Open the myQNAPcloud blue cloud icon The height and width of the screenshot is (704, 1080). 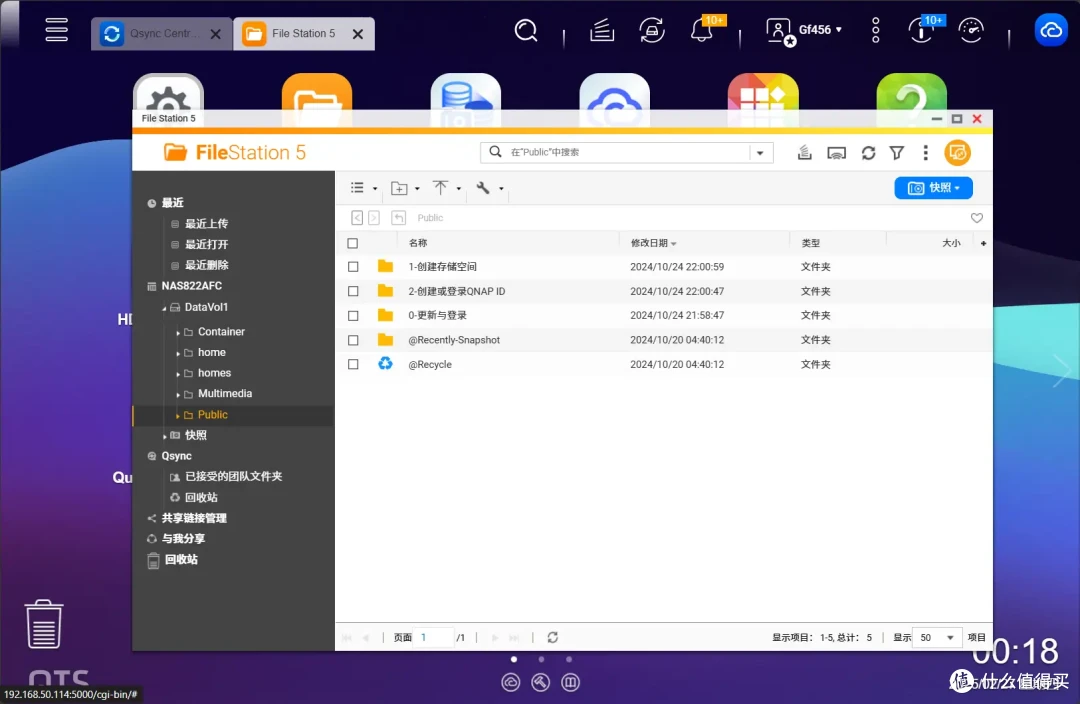(x=1051, y=30)
